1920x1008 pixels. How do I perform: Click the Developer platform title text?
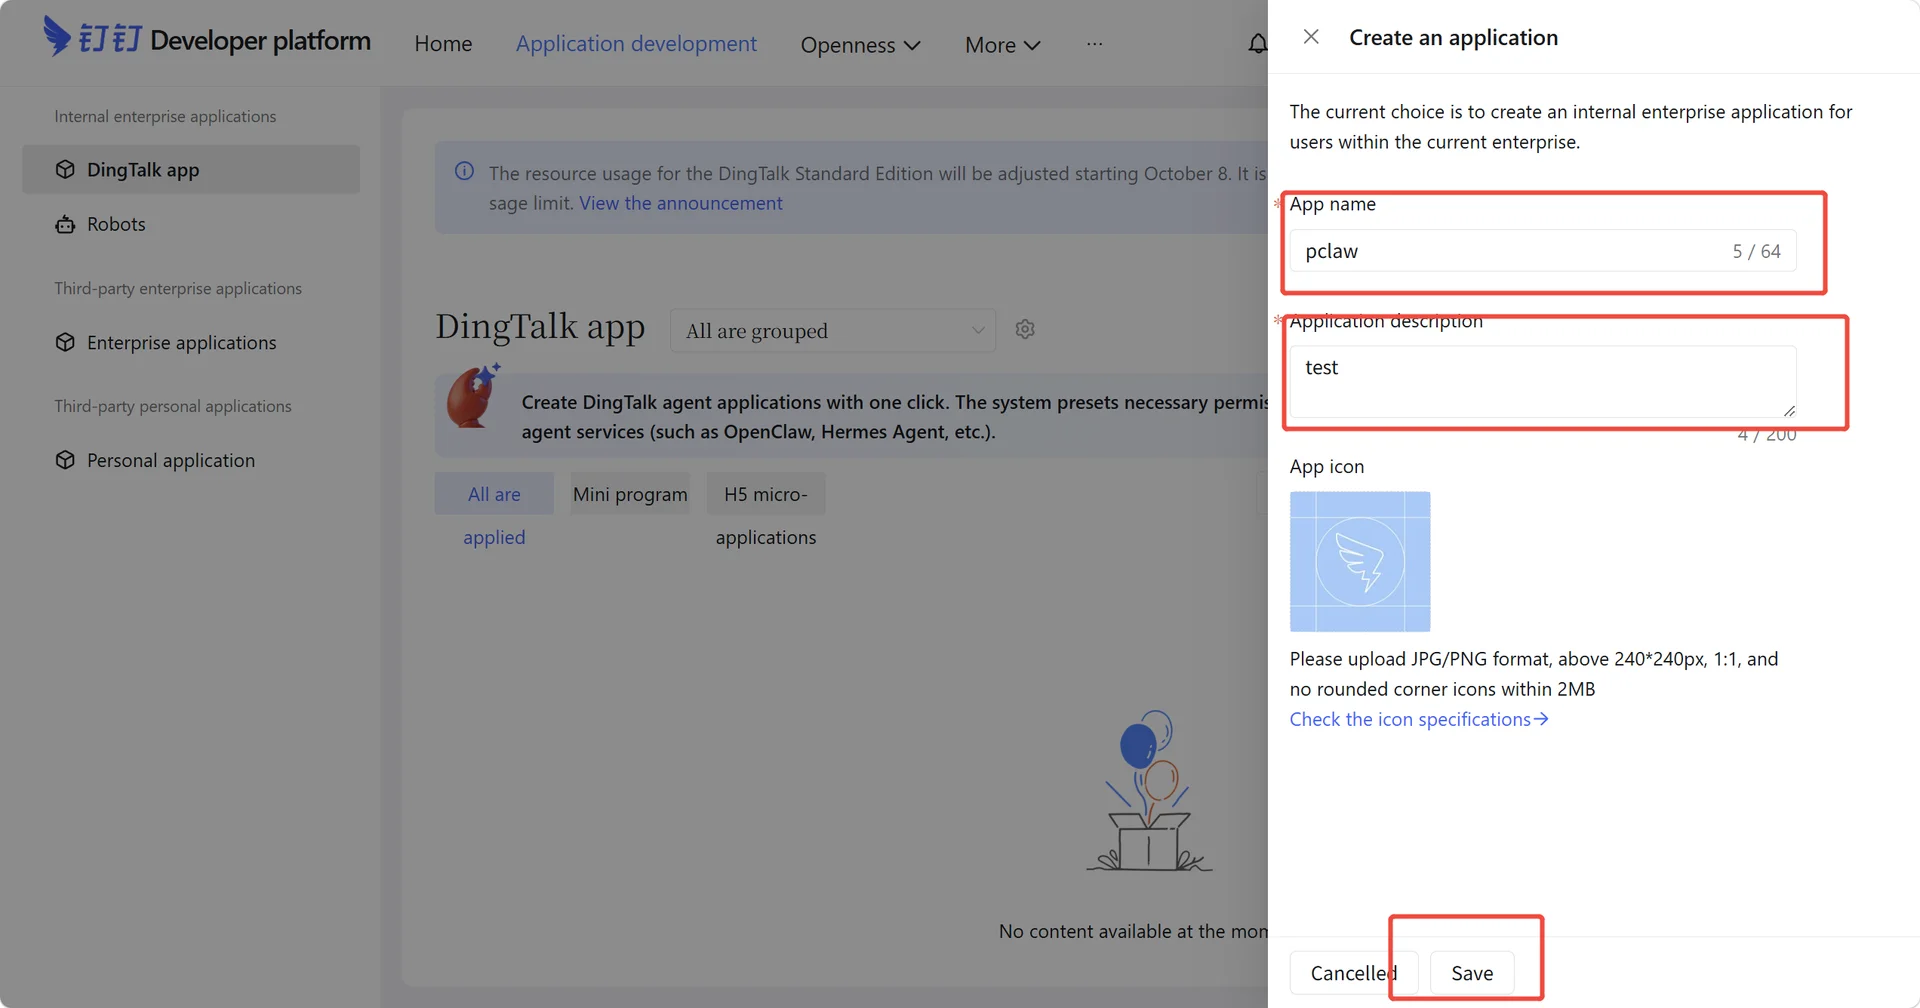tap(260, 40)
